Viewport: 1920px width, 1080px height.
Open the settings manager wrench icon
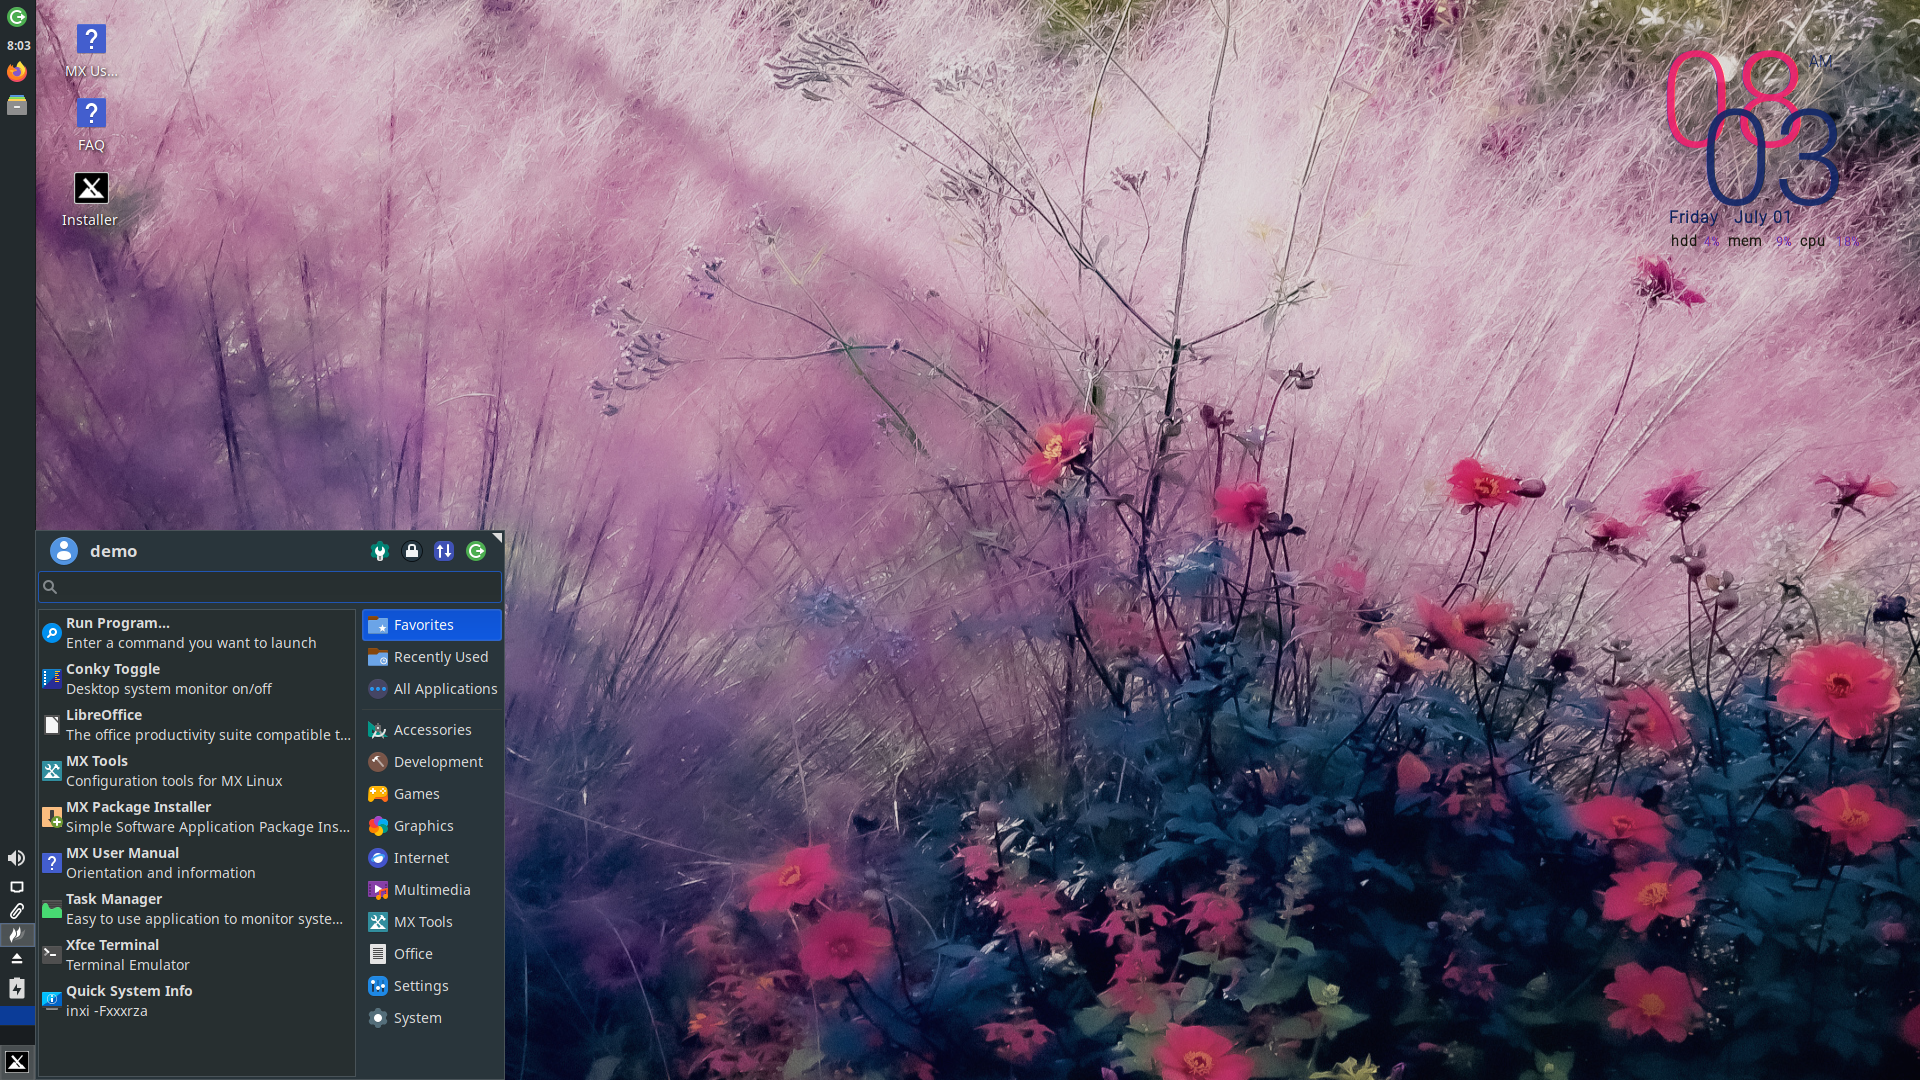[x=379, y=551]
